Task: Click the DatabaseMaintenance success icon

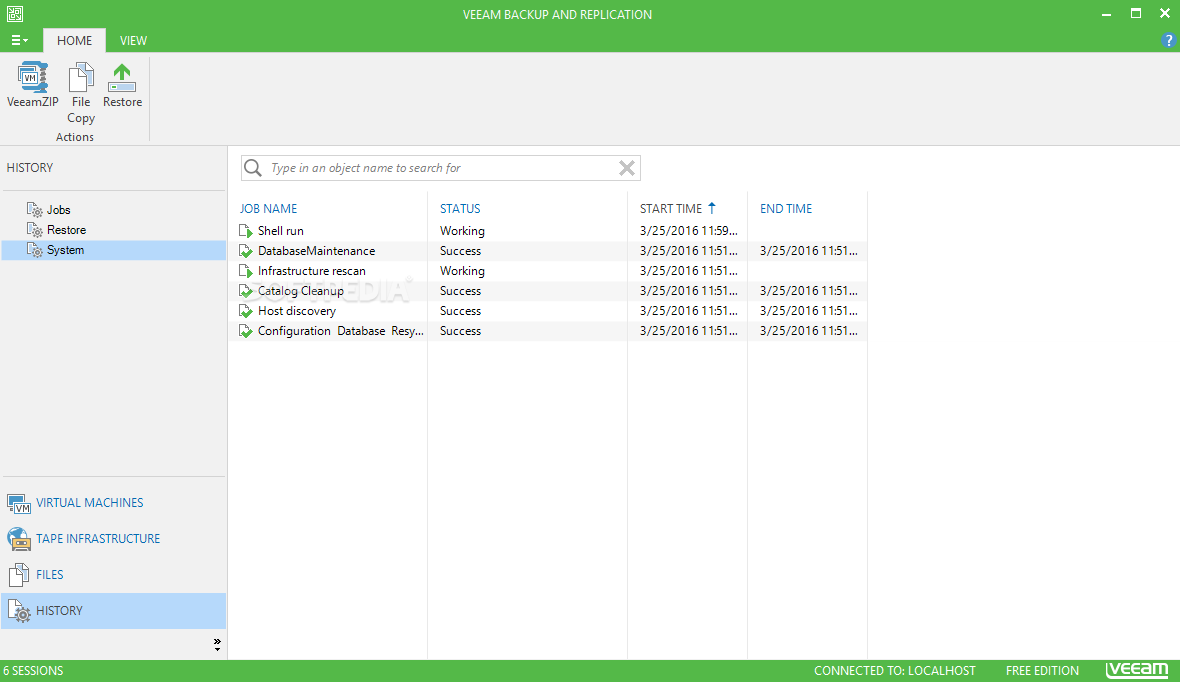Action: [x=246, y=251]
